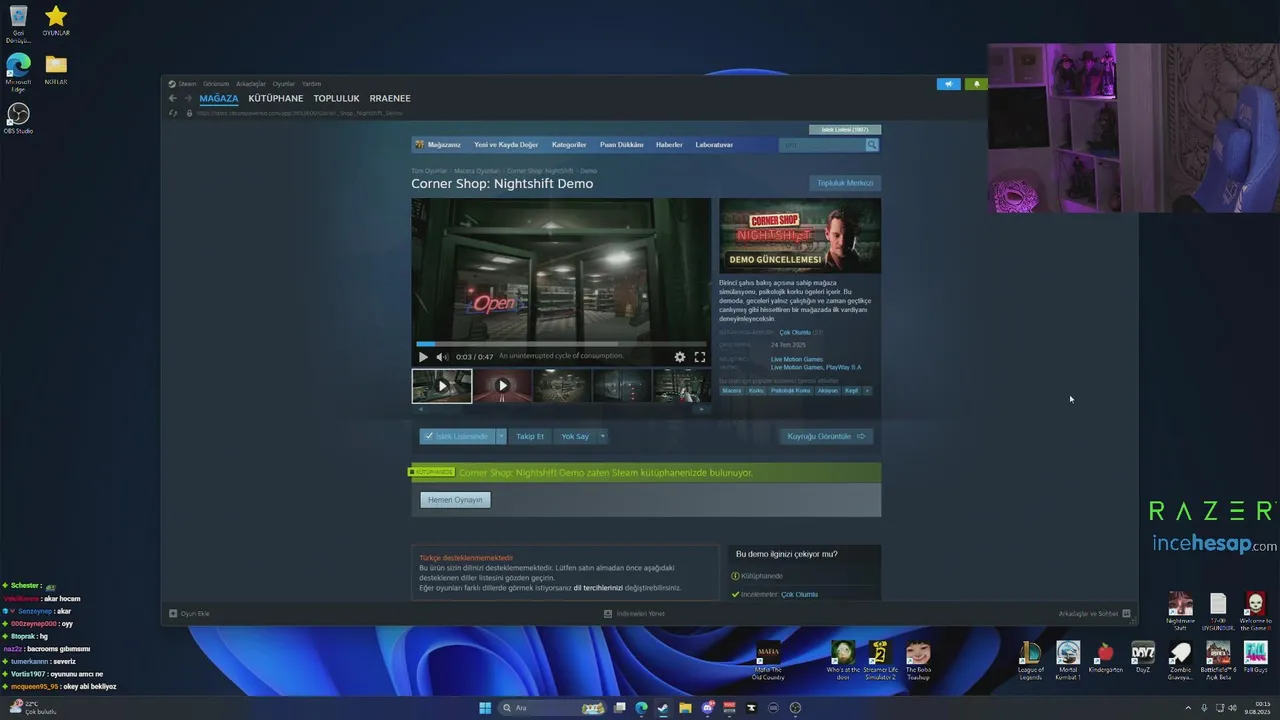Switch to the KÜTÜPHANE tab

click(276, 98)
